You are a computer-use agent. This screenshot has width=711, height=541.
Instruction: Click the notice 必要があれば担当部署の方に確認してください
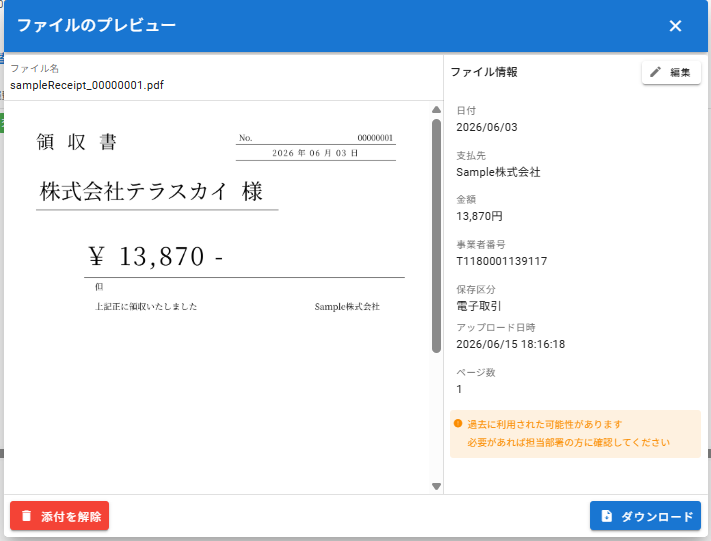(568, 443)
